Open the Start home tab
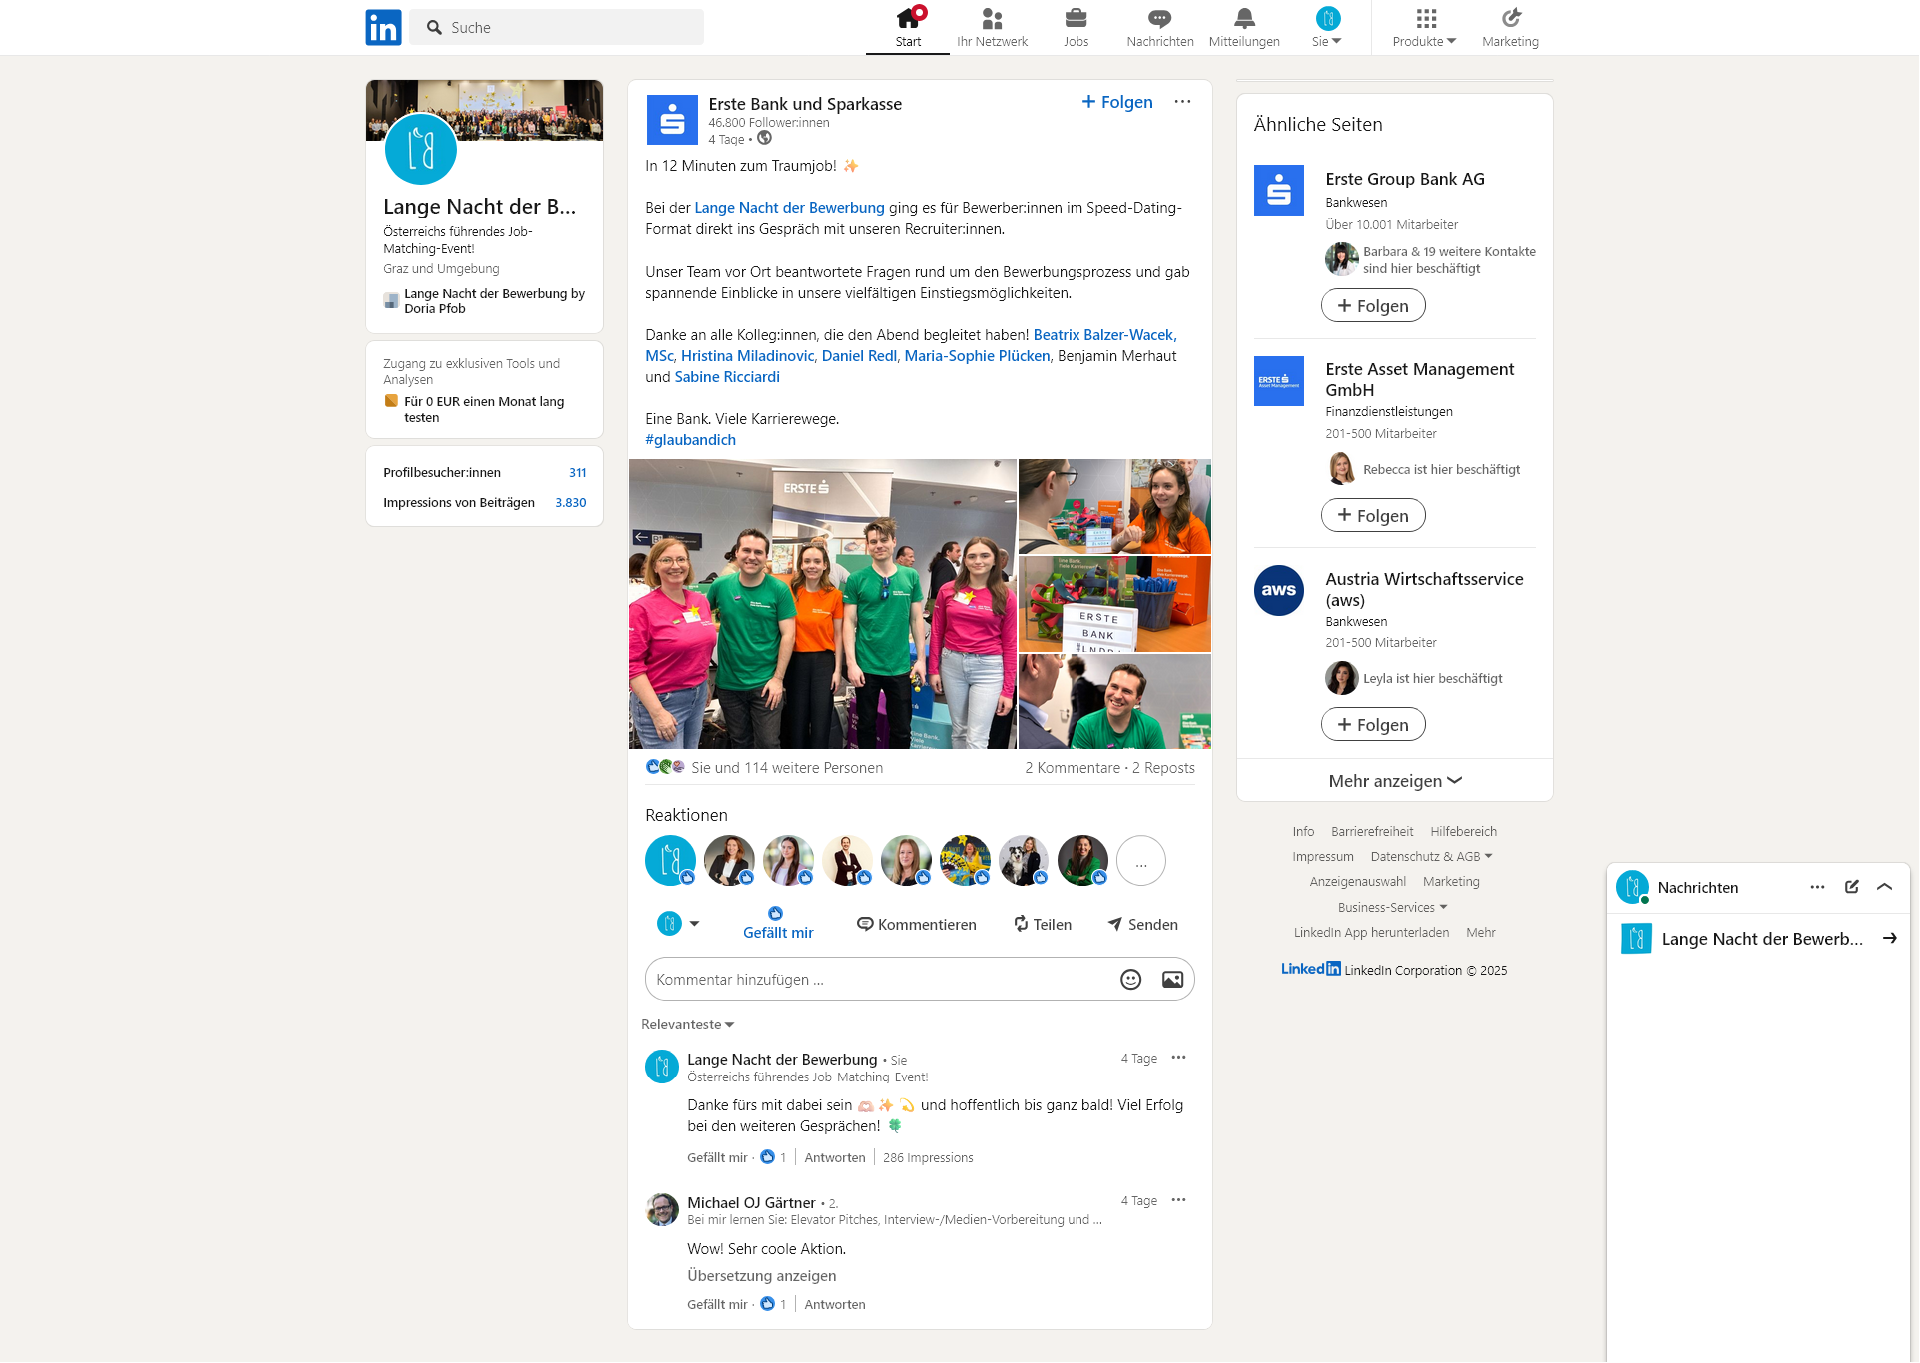The image size is (1920, 1363). (x=908, y=27)
